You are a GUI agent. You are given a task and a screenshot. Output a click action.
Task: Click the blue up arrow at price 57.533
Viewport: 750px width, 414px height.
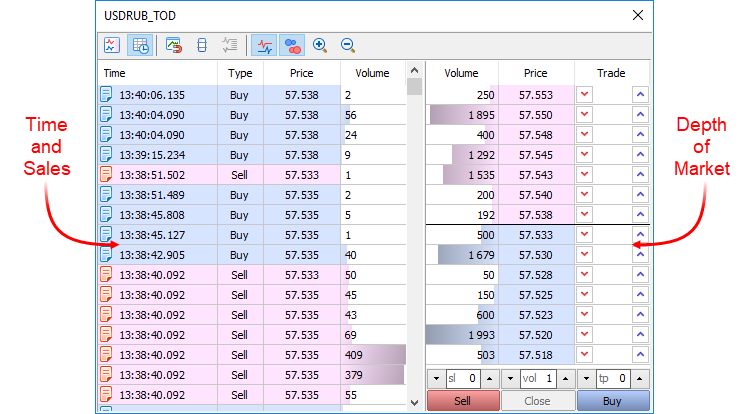click(x=640, y=235)
